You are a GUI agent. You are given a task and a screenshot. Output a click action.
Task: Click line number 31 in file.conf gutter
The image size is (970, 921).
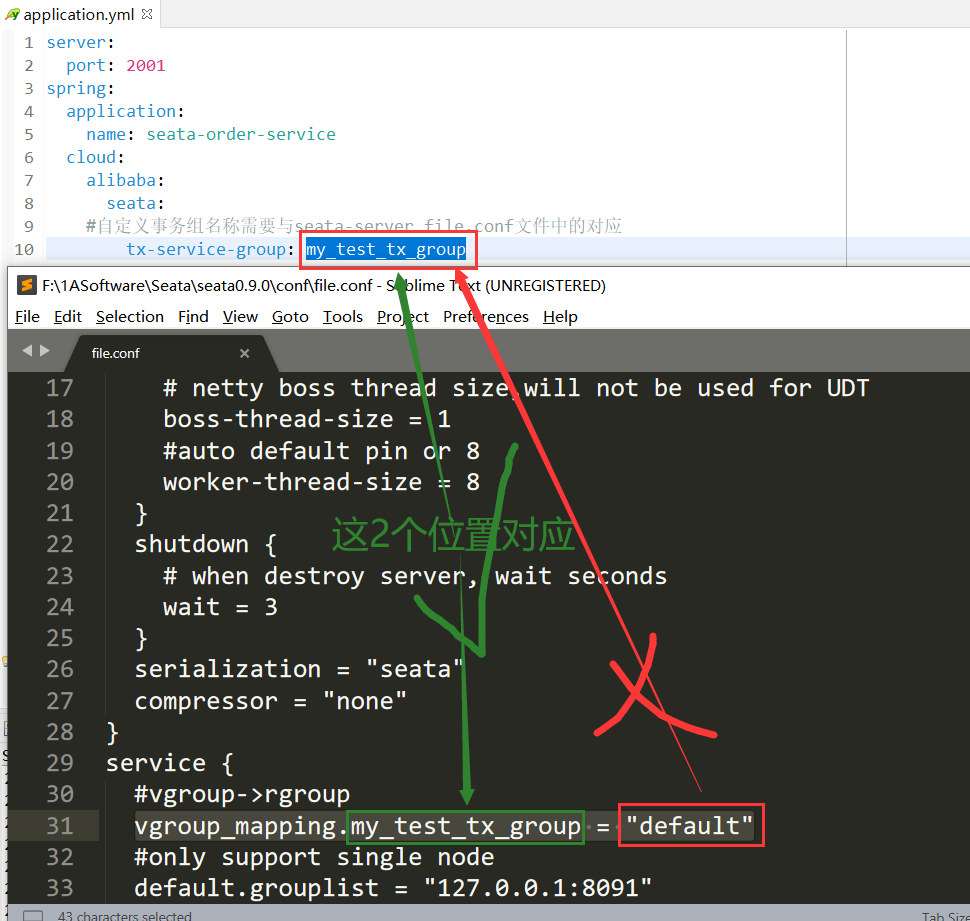pyautogui.click(x=60, y=826)
